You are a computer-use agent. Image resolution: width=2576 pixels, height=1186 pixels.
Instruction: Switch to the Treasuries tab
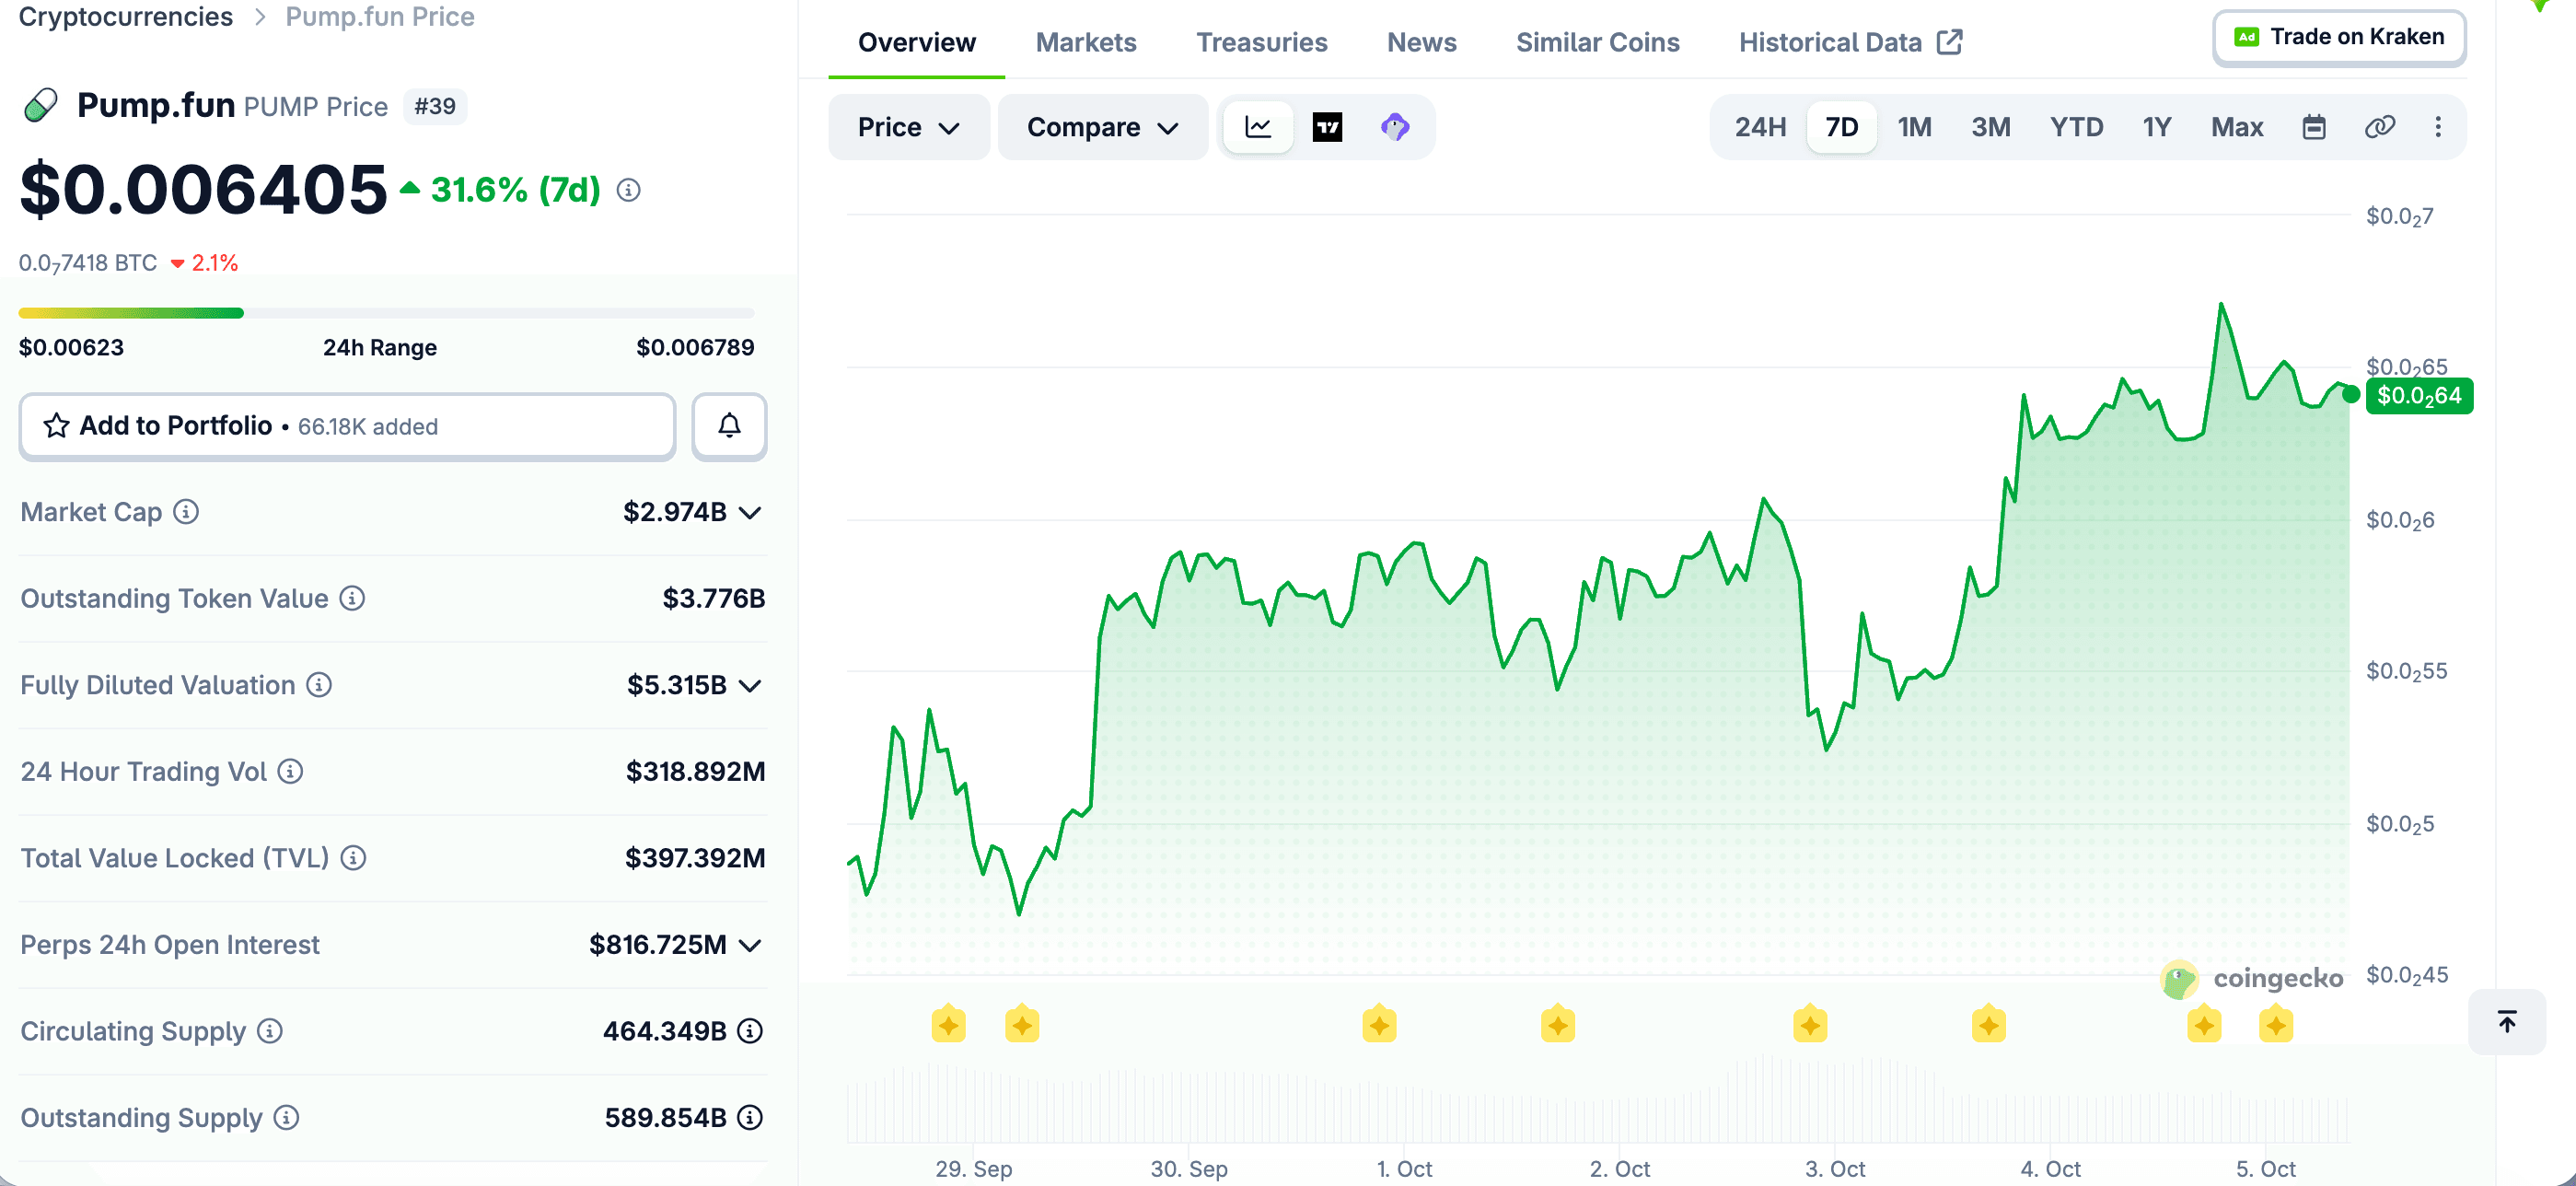[1262, 42]
